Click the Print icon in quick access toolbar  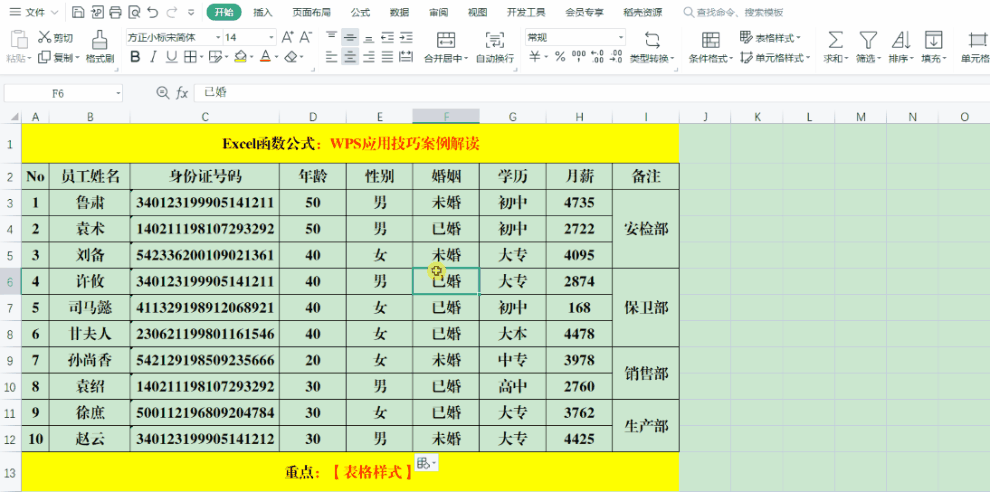(115, 13)
